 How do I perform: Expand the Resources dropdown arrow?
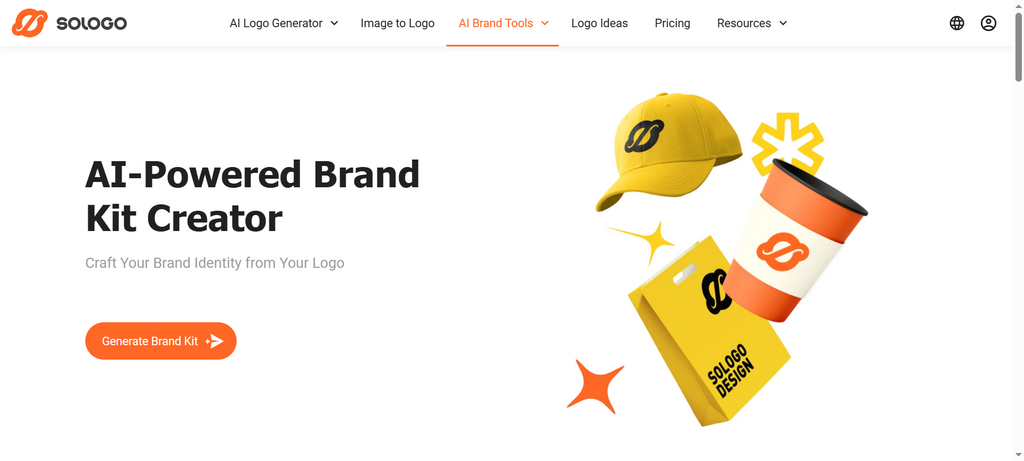783,24
